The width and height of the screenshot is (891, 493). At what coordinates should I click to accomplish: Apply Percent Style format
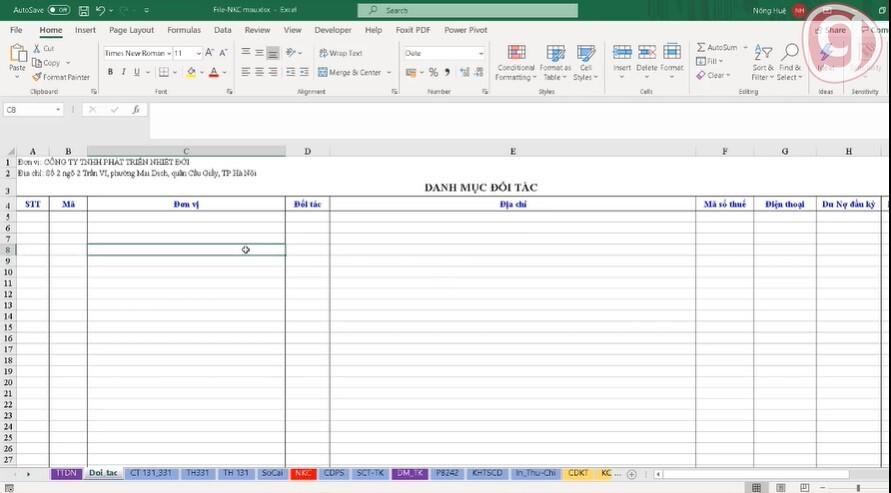[x=434, y=72]
